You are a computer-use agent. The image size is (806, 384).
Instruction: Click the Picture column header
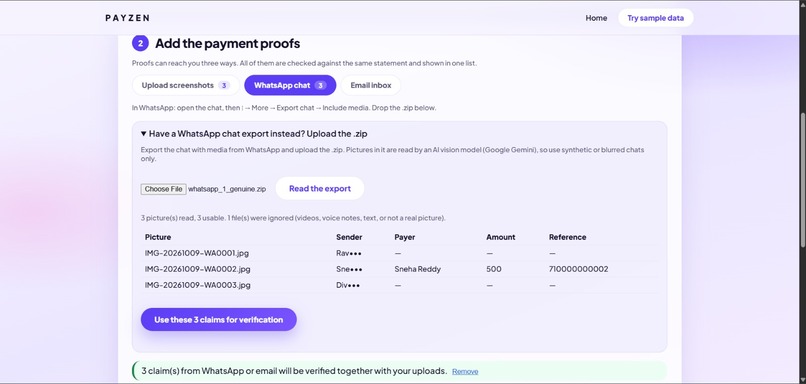pos(158,237)
